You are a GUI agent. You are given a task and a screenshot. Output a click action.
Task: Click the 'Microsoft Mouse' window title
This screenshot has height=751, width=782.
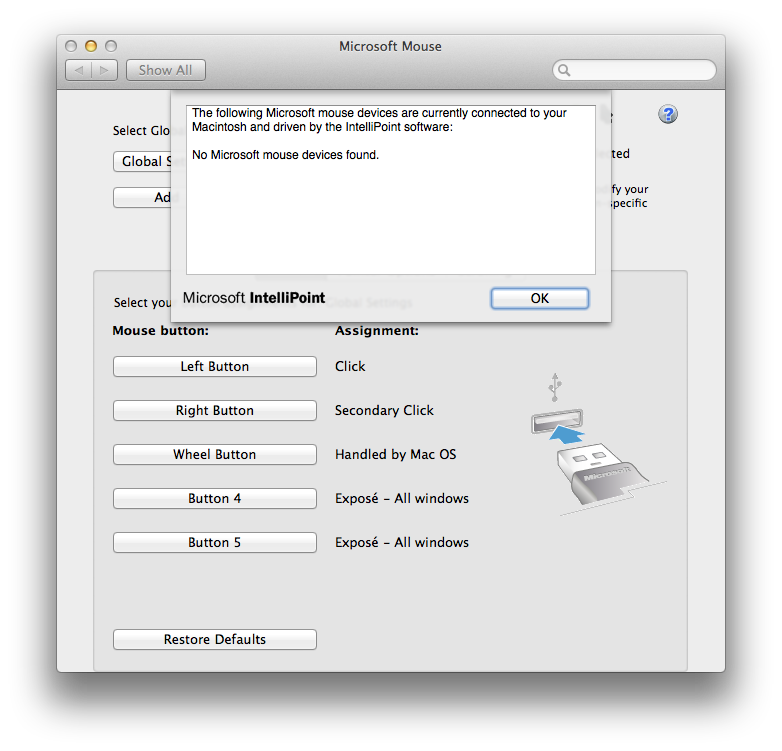pos(391,46)
